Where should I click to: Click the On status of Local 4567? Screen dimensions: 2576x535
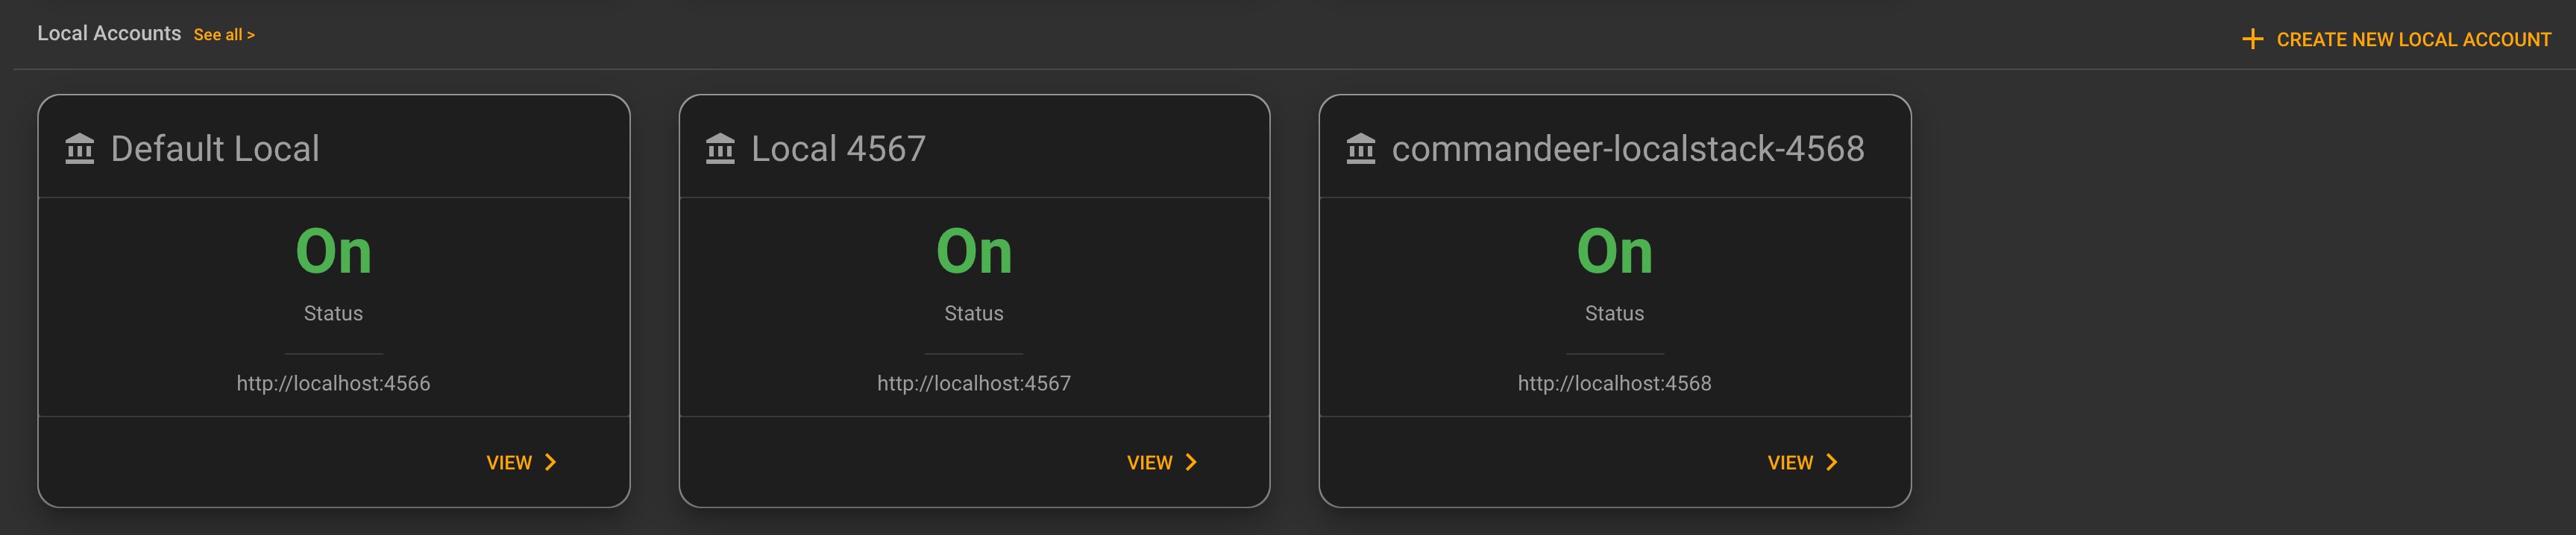(974, 251)
